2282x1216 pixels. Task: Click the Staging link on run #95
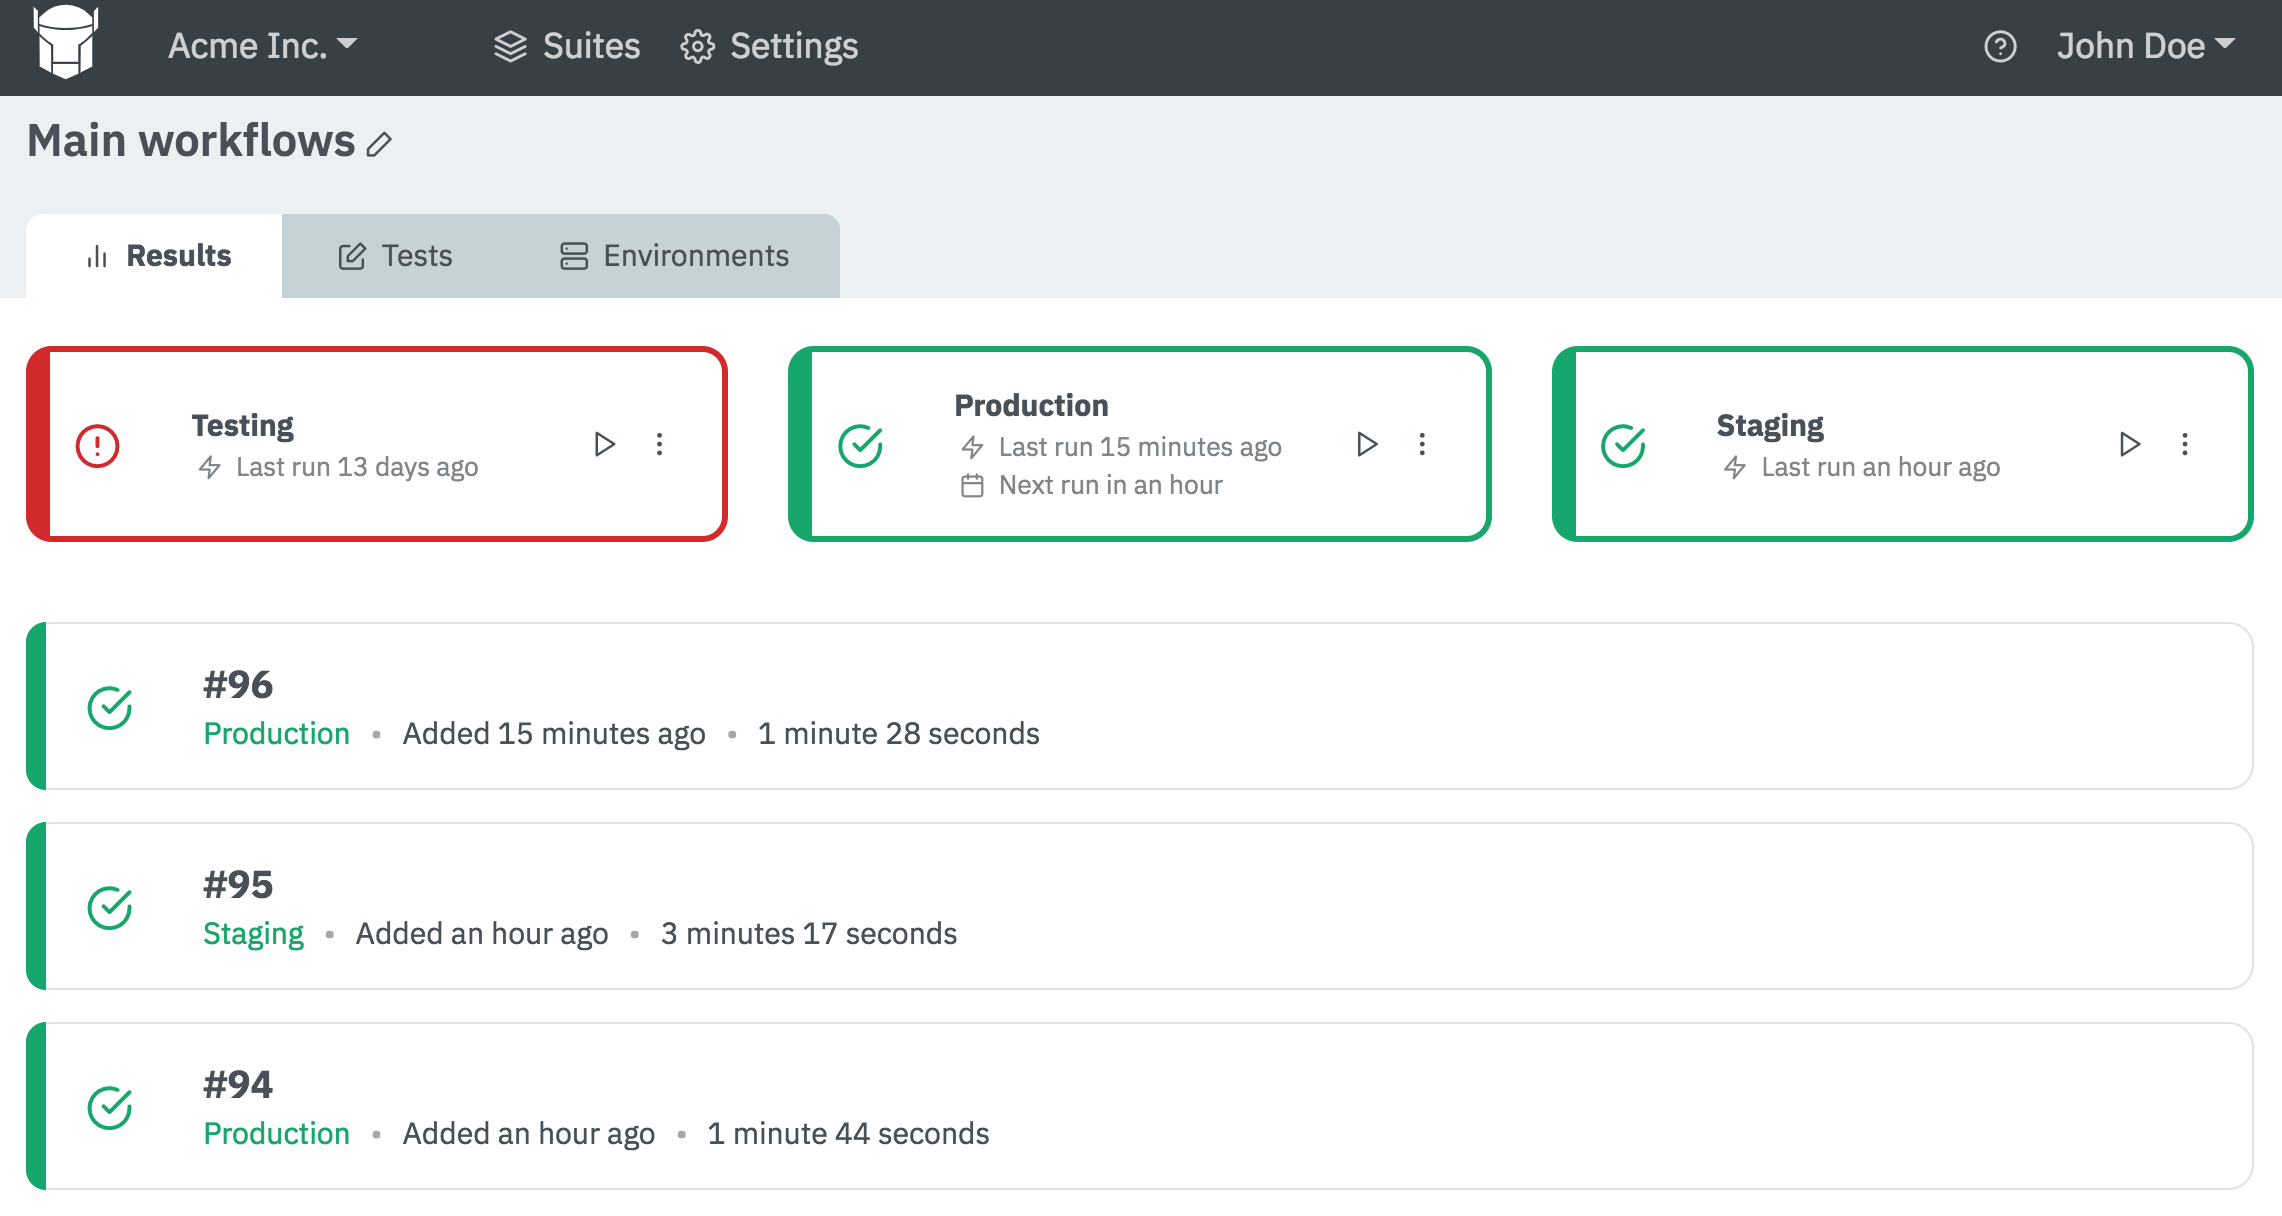(253, 933)
